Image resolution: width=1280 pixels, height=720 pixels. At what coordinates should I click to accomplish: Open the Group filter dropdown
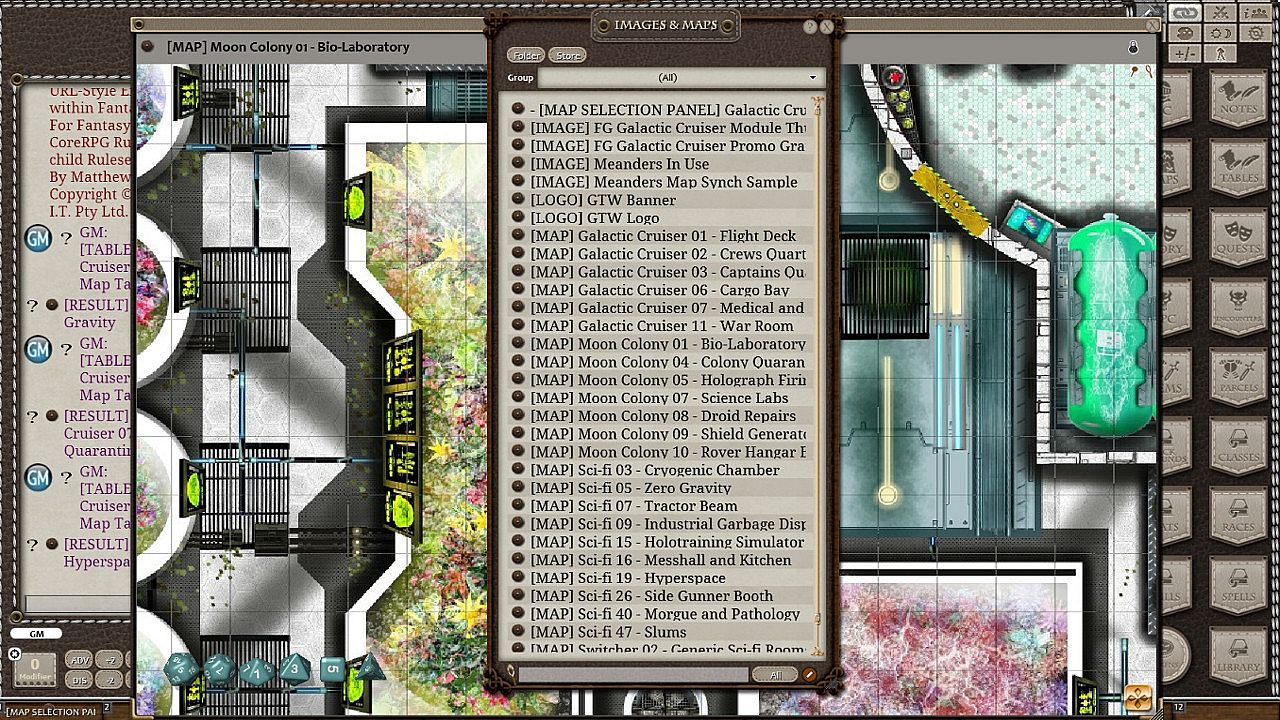(x=680, y=78)
